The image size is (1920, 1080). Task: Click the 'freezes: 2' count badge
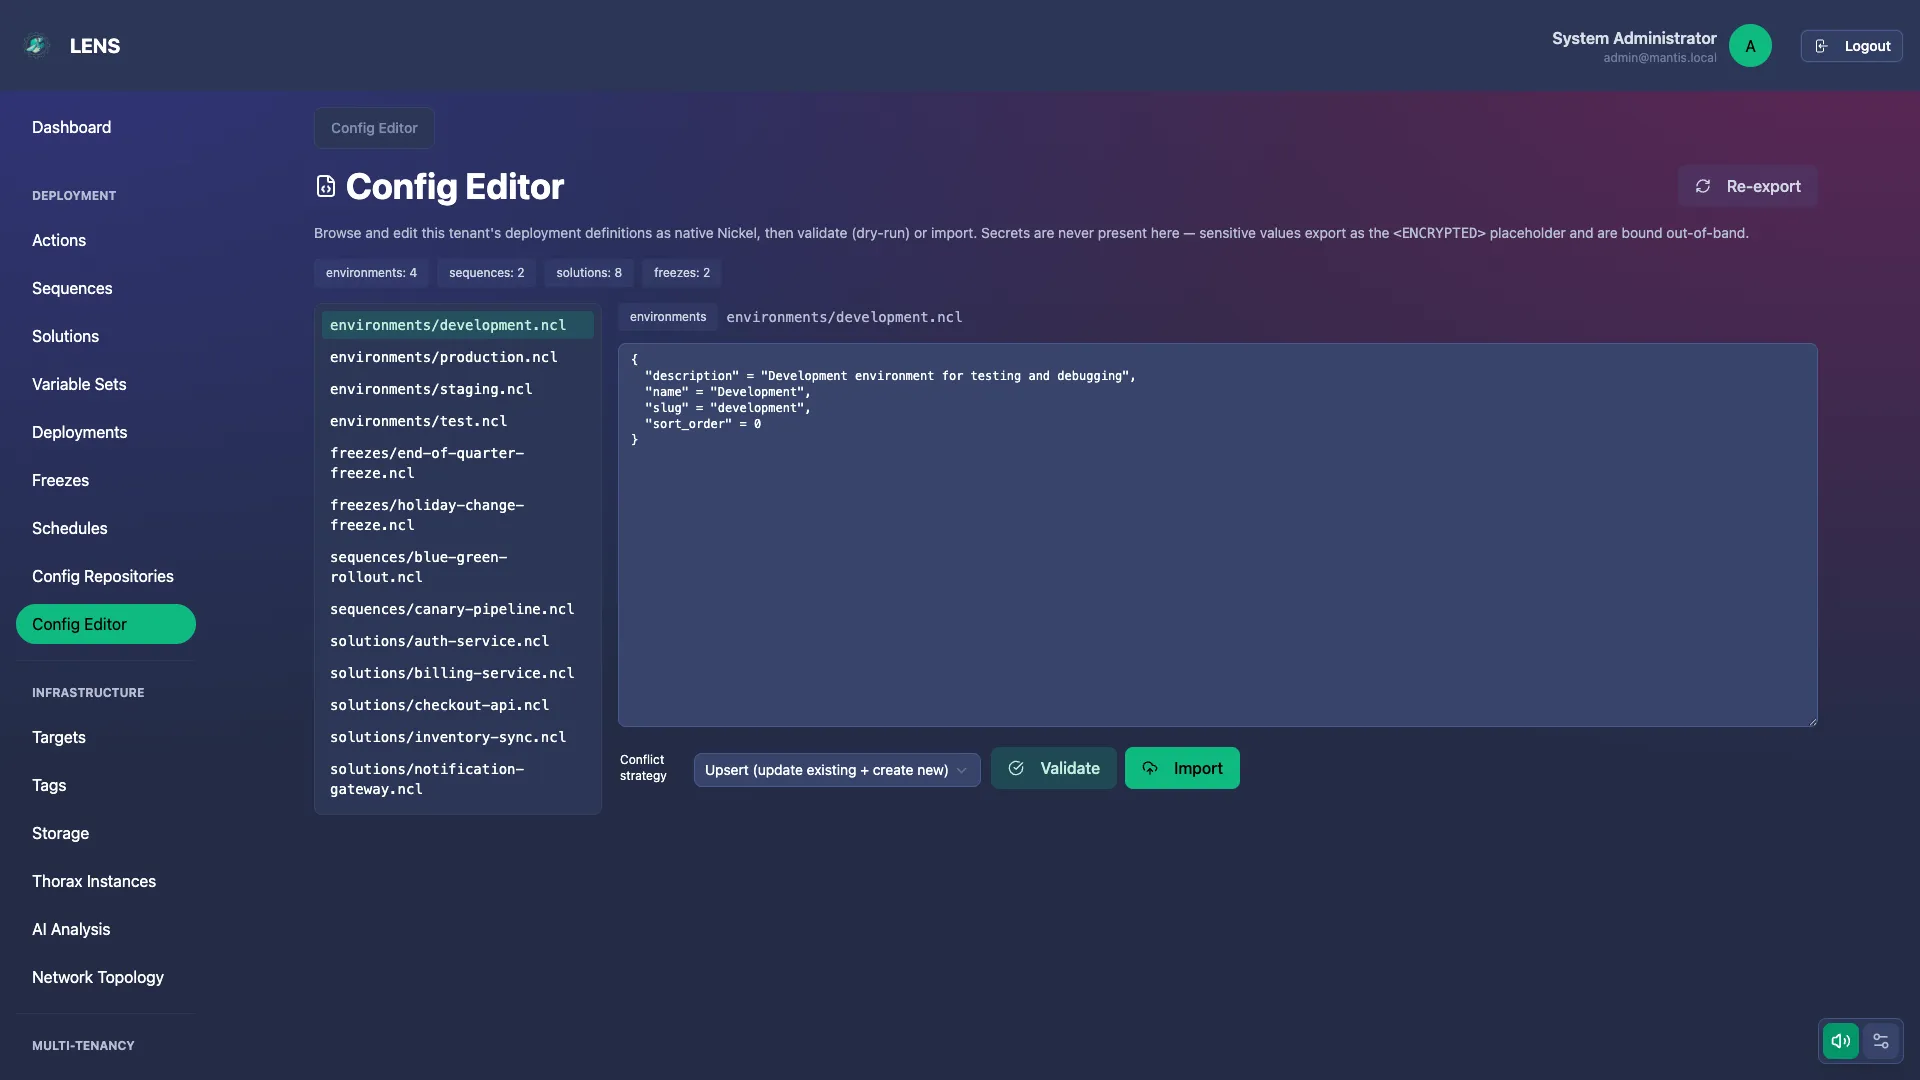pyautogui.click(x=682, y=273)
